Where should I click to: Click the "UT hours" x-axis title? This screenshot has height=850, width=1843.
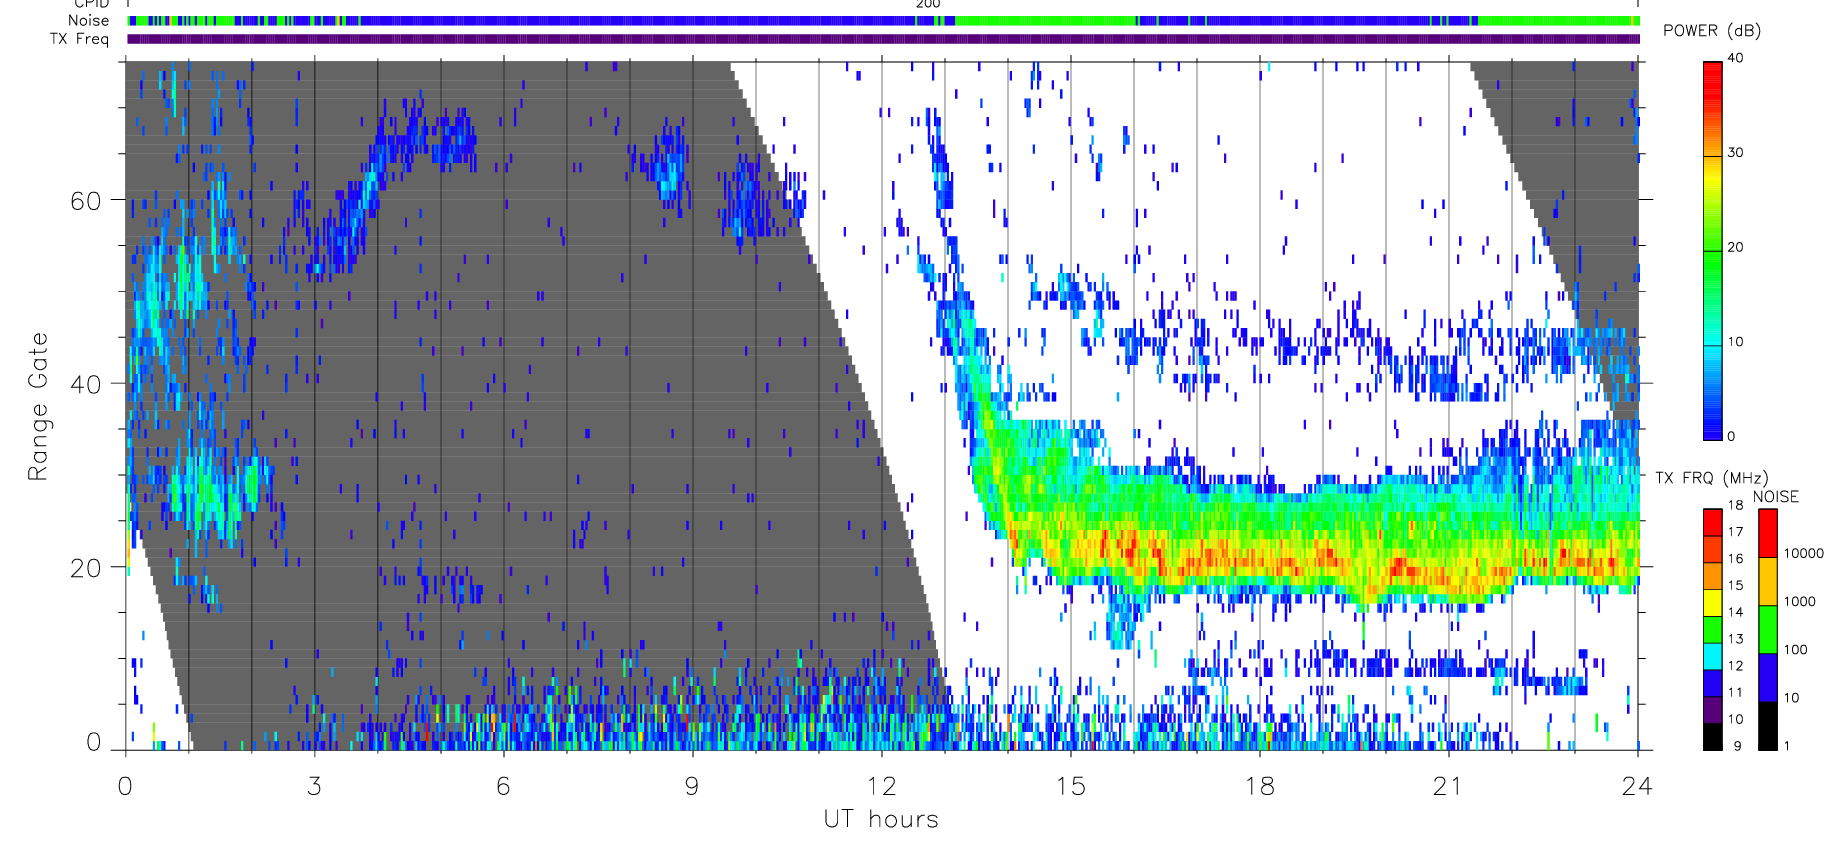point(881,820)
